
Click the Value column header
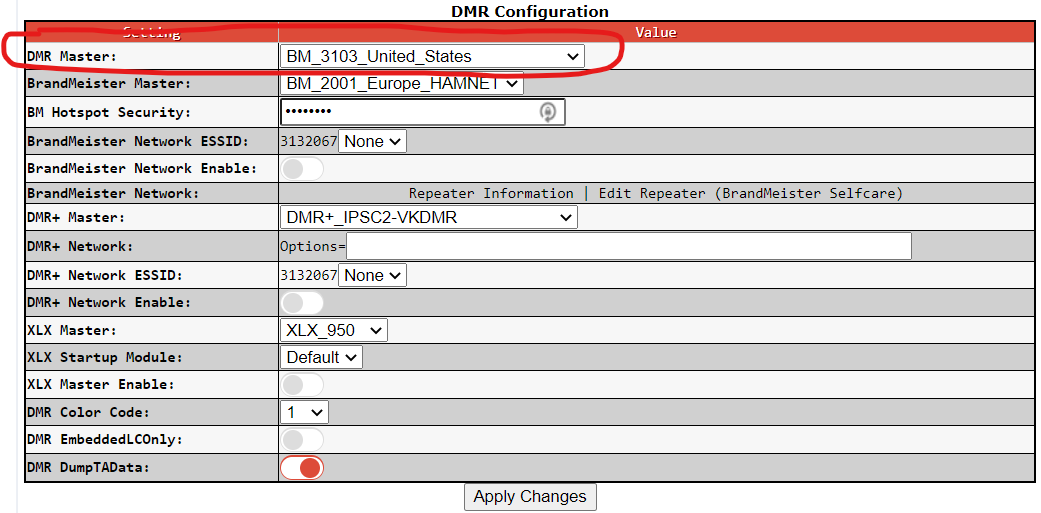[x=656, y=32]
